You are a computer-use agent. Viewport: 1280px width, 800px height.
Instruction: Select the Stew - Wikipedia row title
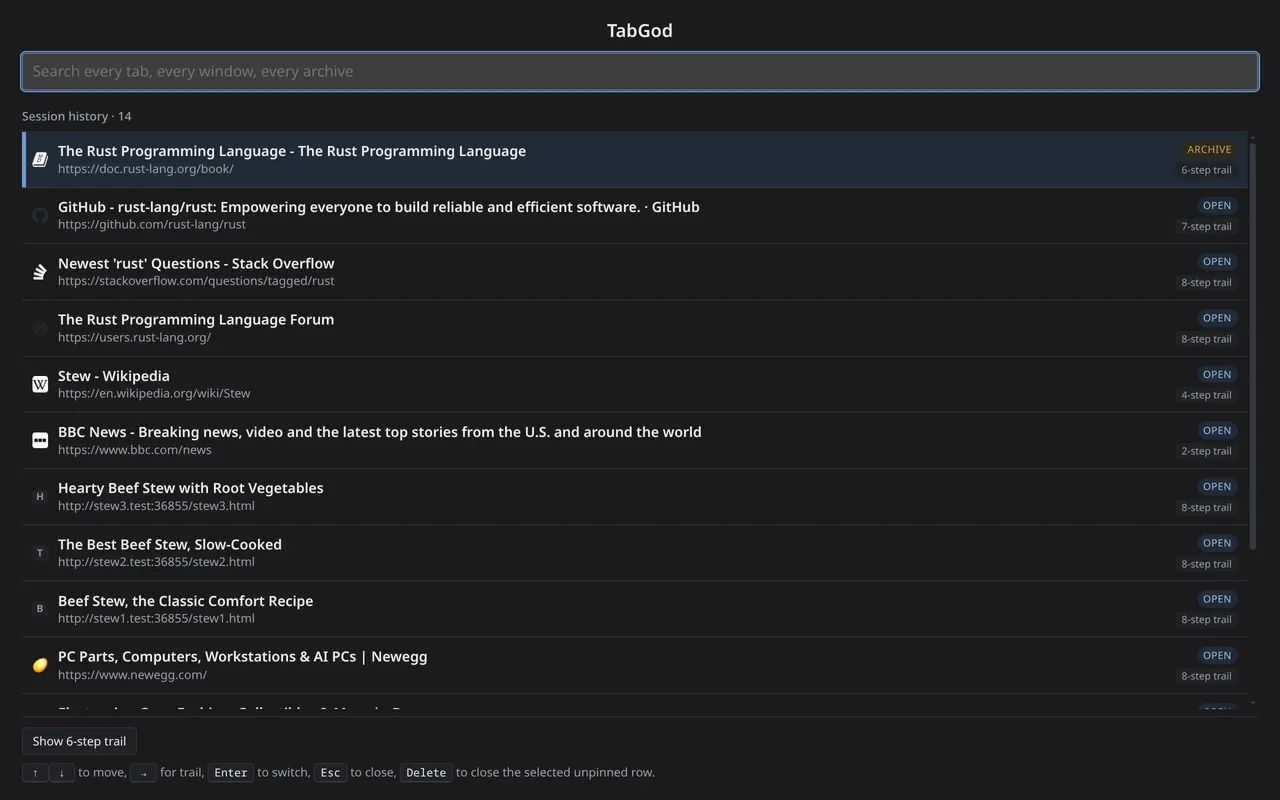(114, 376)
